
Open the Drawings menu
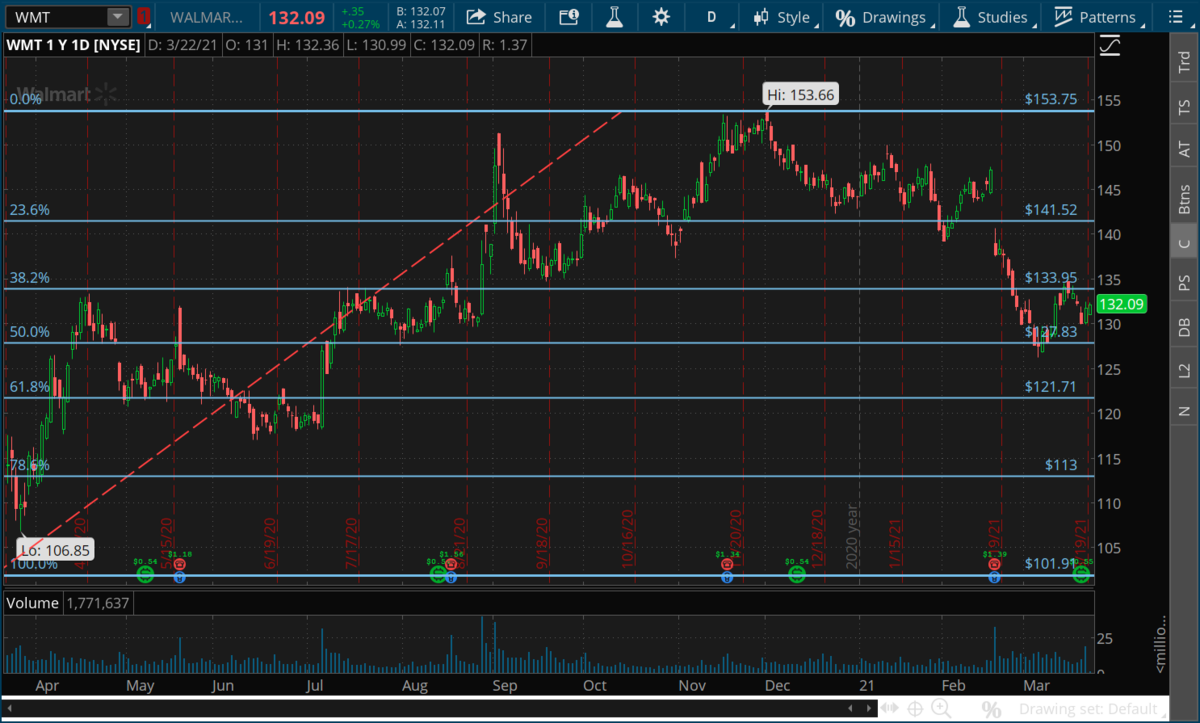click(x=882, y=16)
